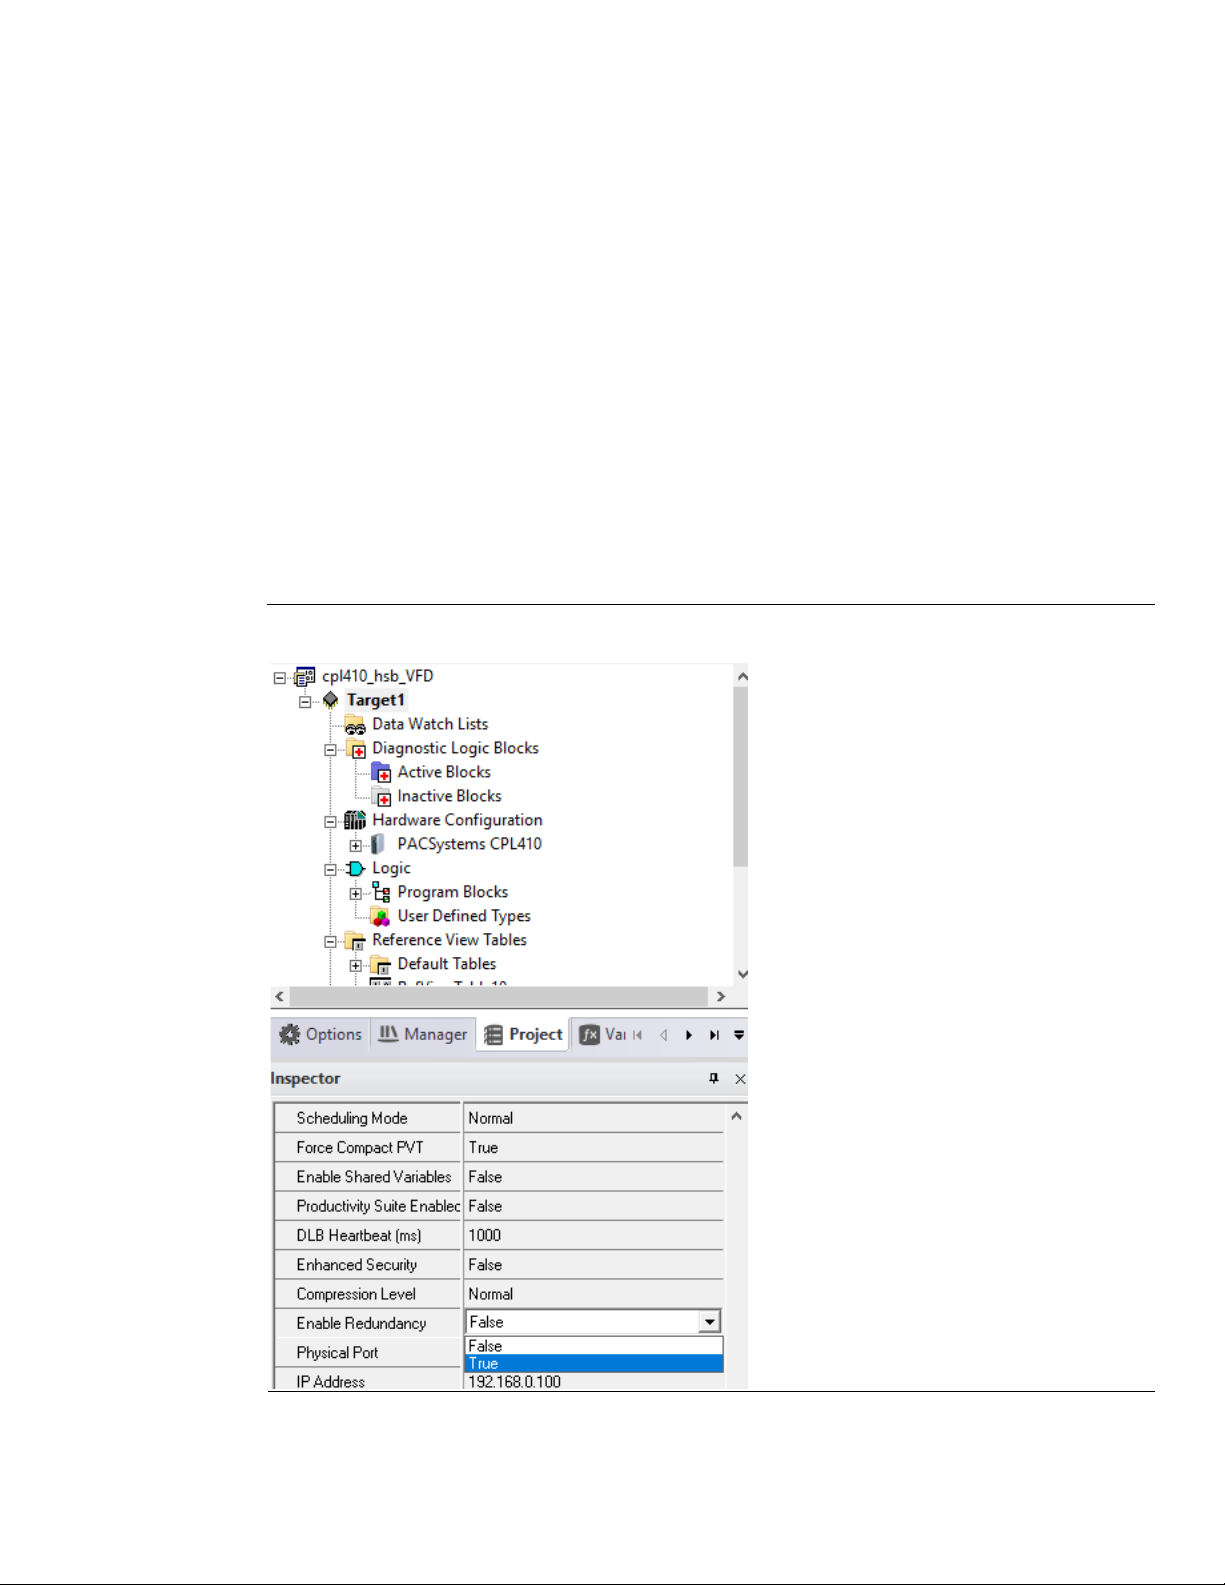
Task: Switch to the Project tab
Action: pyautogui.click(x=523, y=1035)
